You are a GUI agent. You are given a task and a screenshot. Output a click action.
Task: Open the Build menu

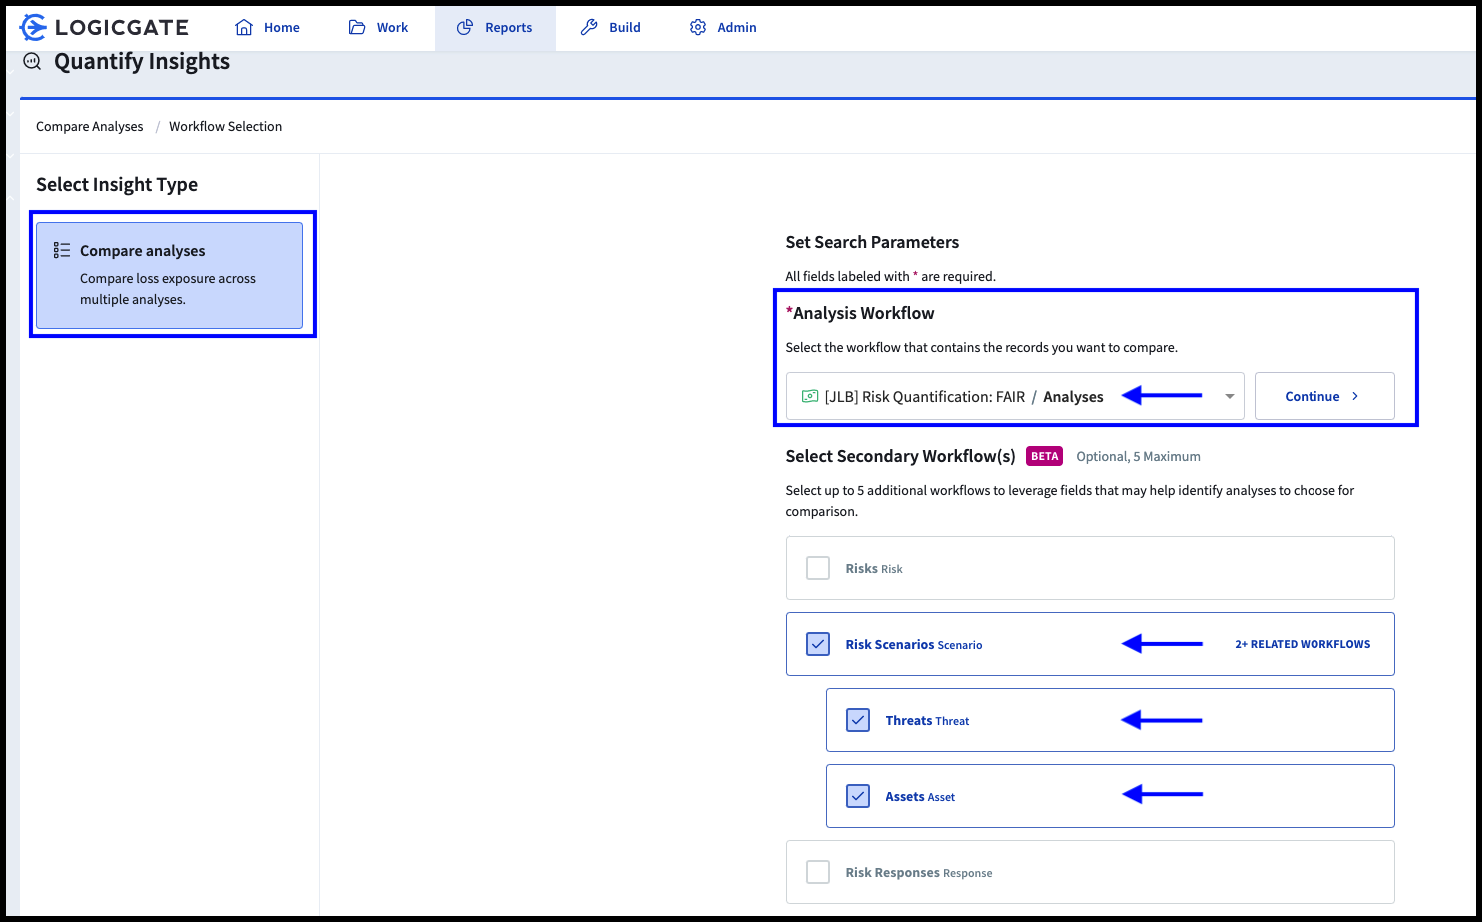(611, 28)
